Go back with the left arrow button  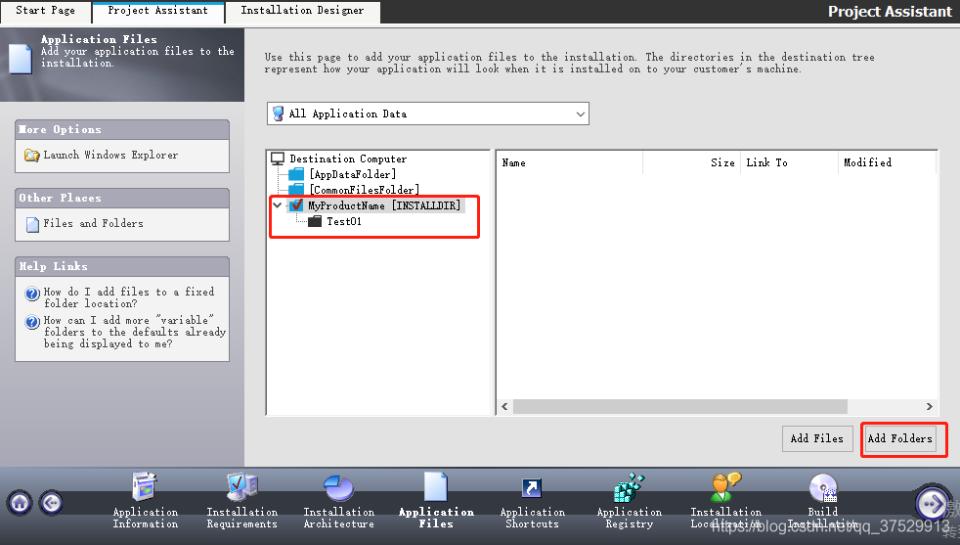pos(51,503)
